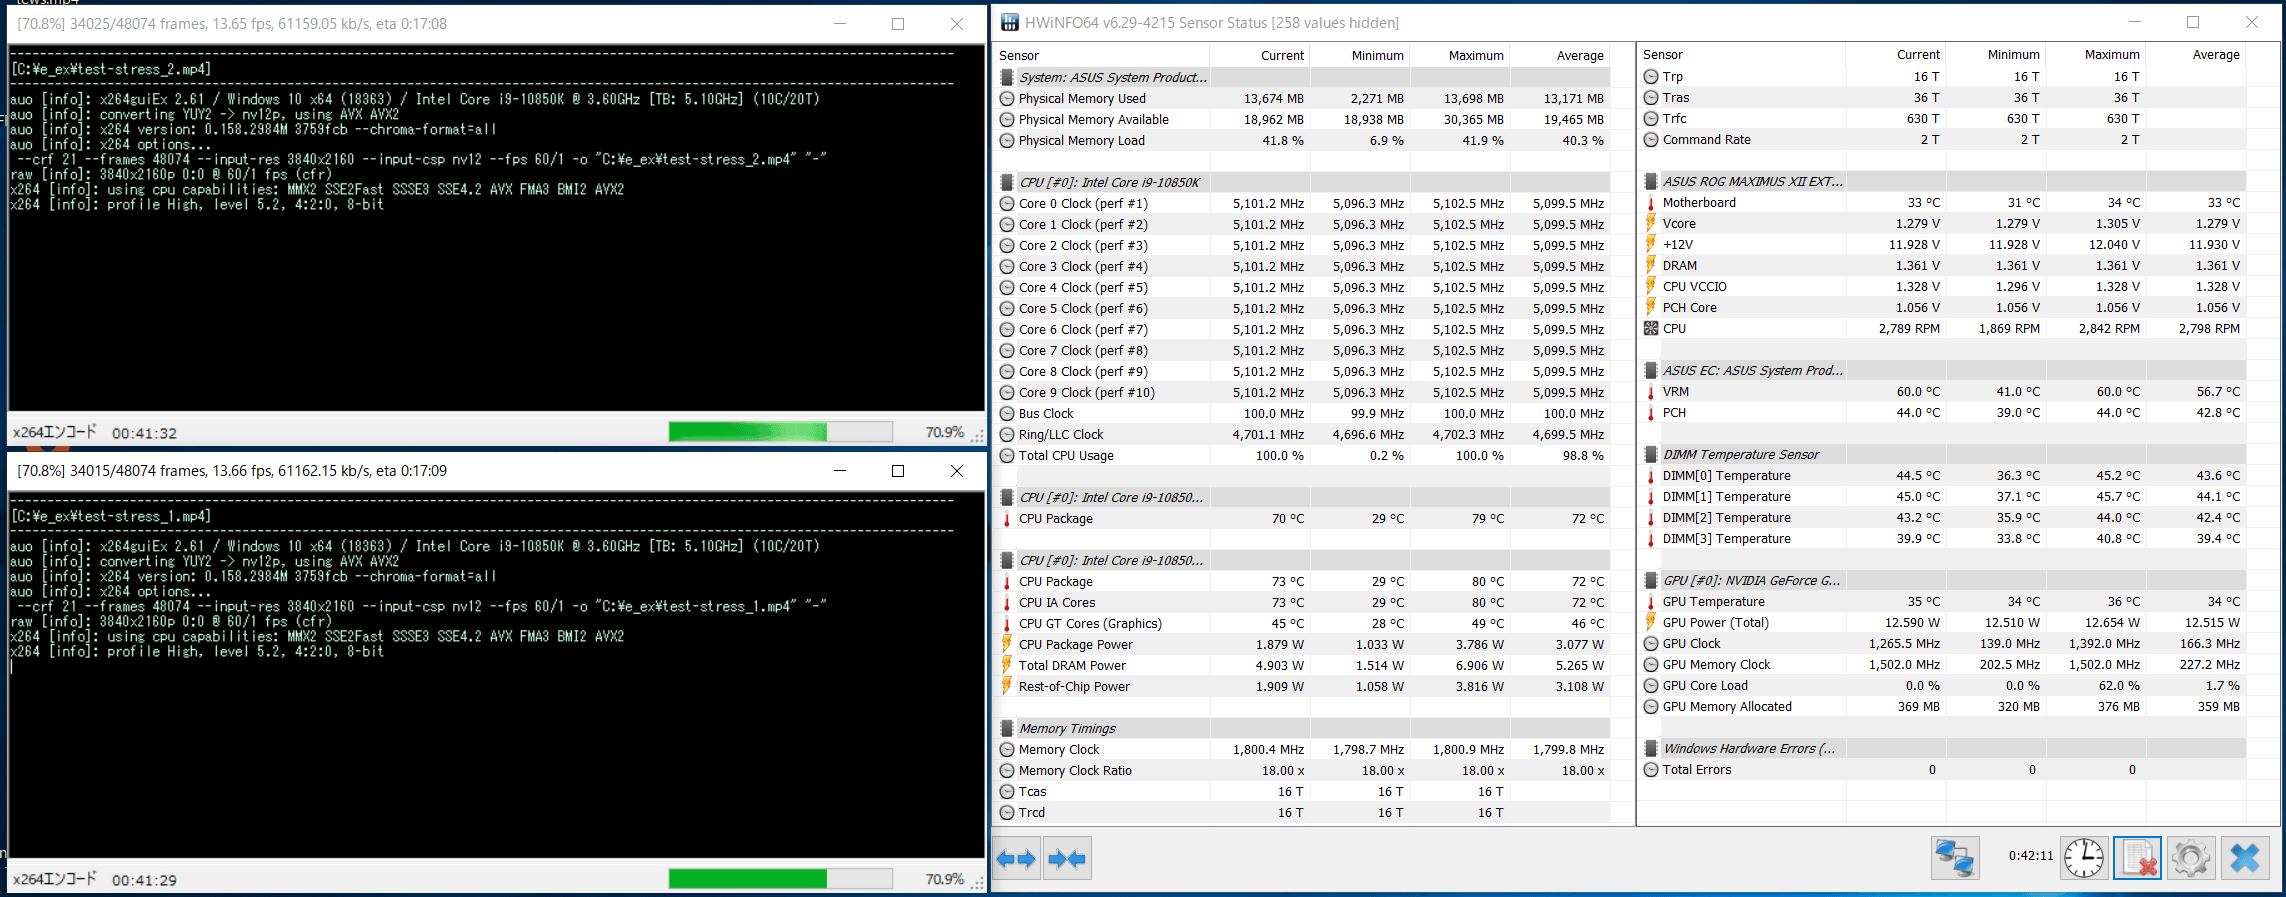
Task: Click the clock icon beside Bus Clock
Action: pyautogui.click(x=1007, y=414)
